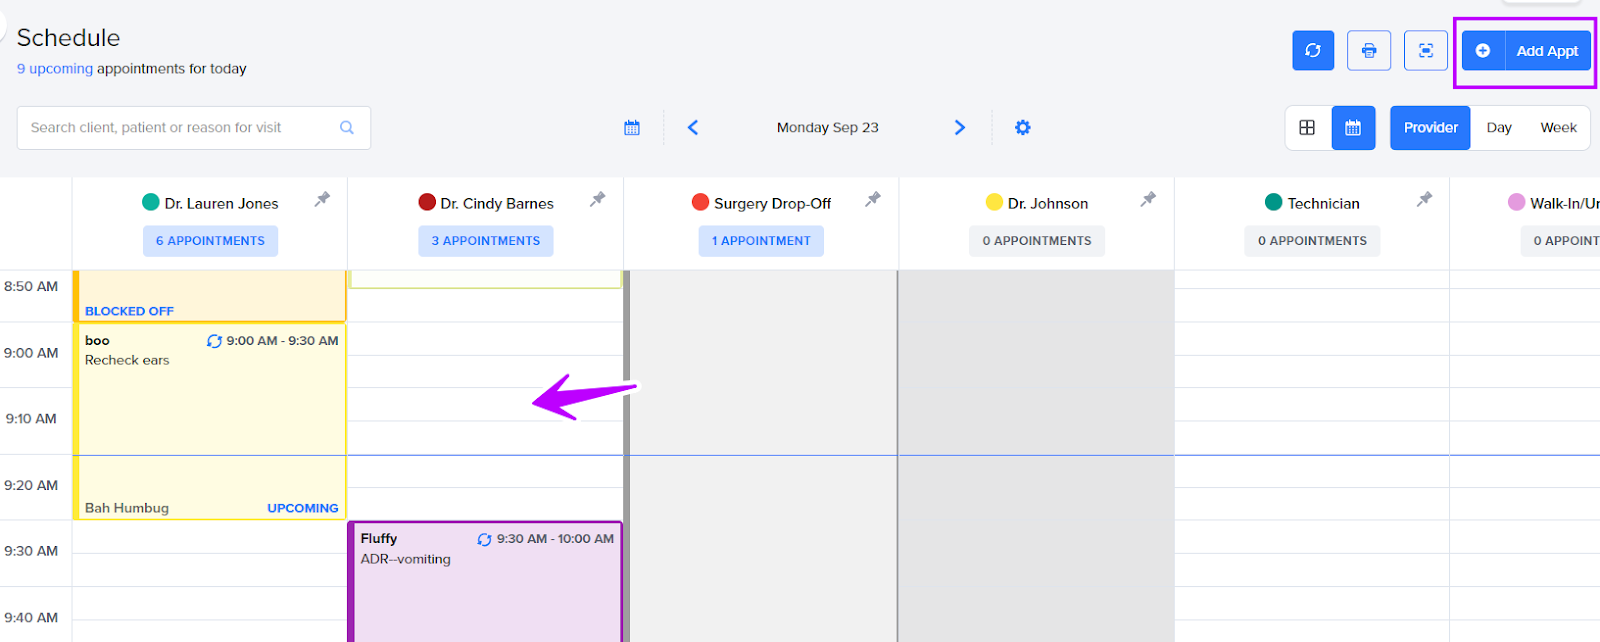Click the Monday Sep 23 date label
The height and width of the screenshot is (642, 1600).
[827, 128]
